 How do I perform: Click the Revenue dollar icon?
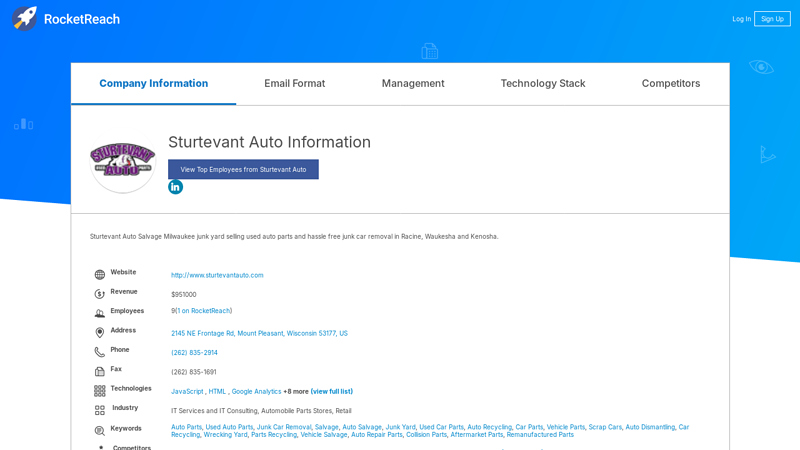pyautogui.click(x=99, y=294)
